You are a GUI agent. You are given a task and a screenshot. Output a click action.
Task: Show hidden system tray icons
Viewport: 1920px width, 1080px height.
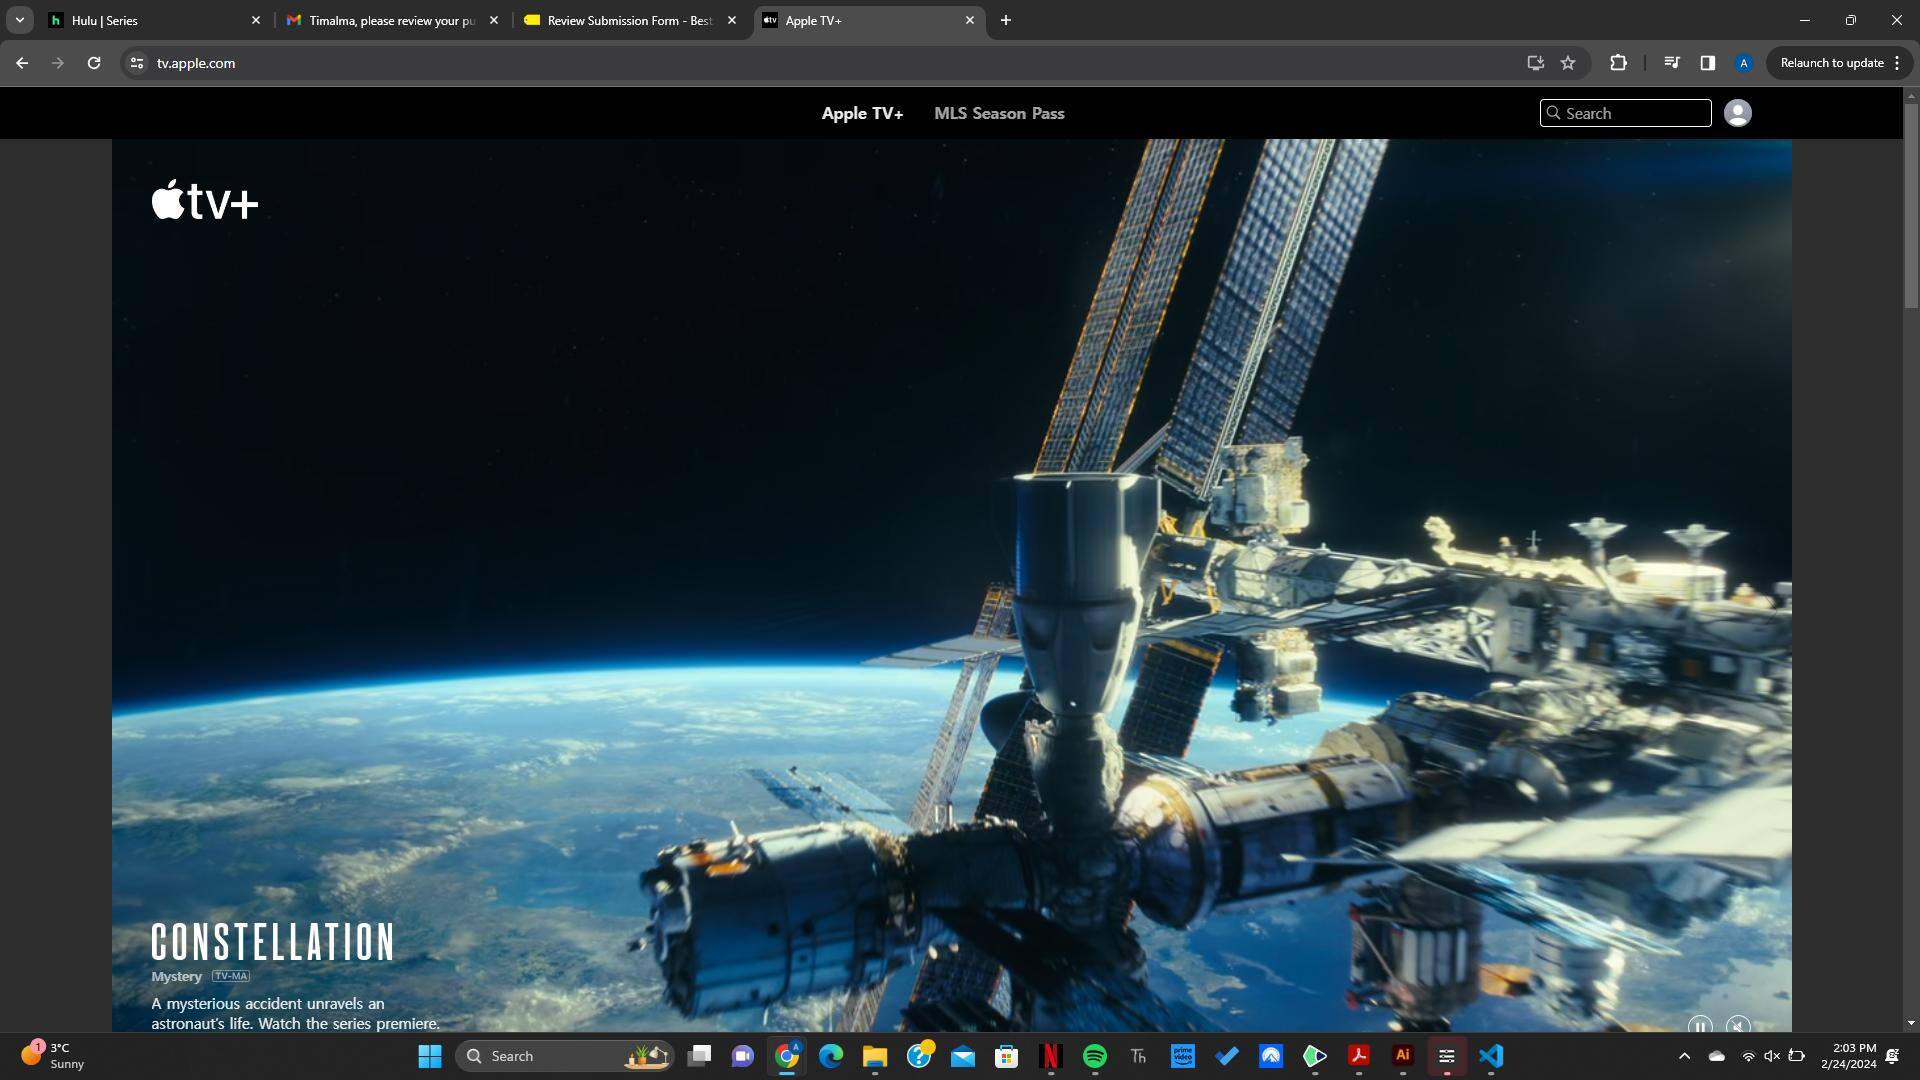pyautogui.click(x=1684, y=1056)
